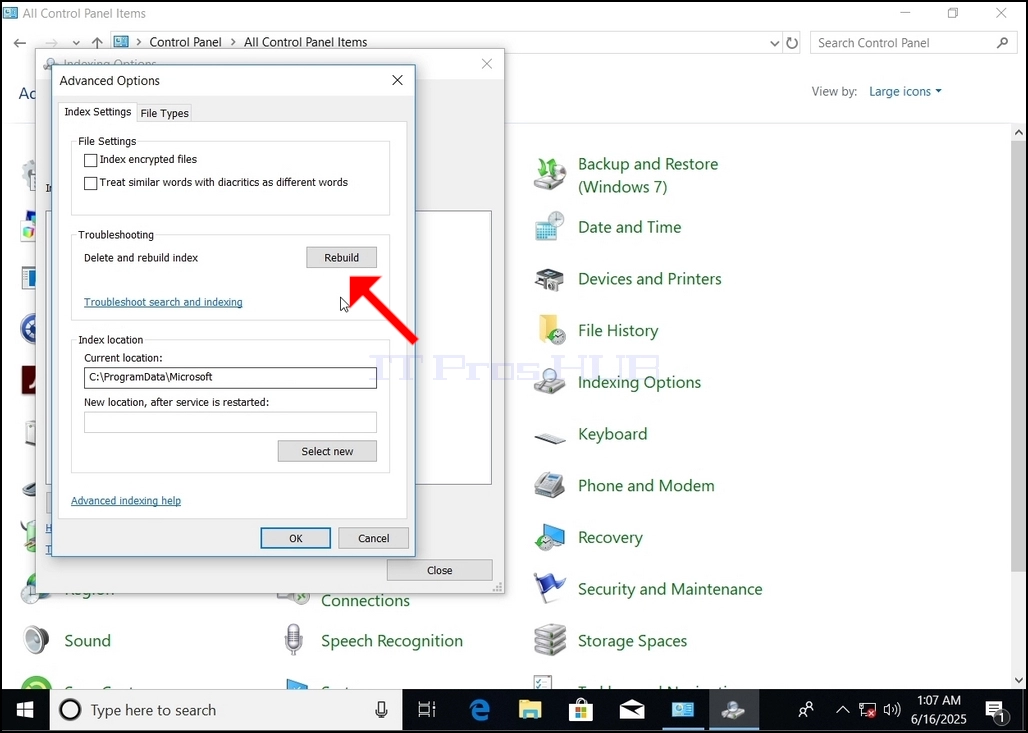Click the Date and Time label
Viewport: 1028px width, 733px height.
click(x=629, y=227)
